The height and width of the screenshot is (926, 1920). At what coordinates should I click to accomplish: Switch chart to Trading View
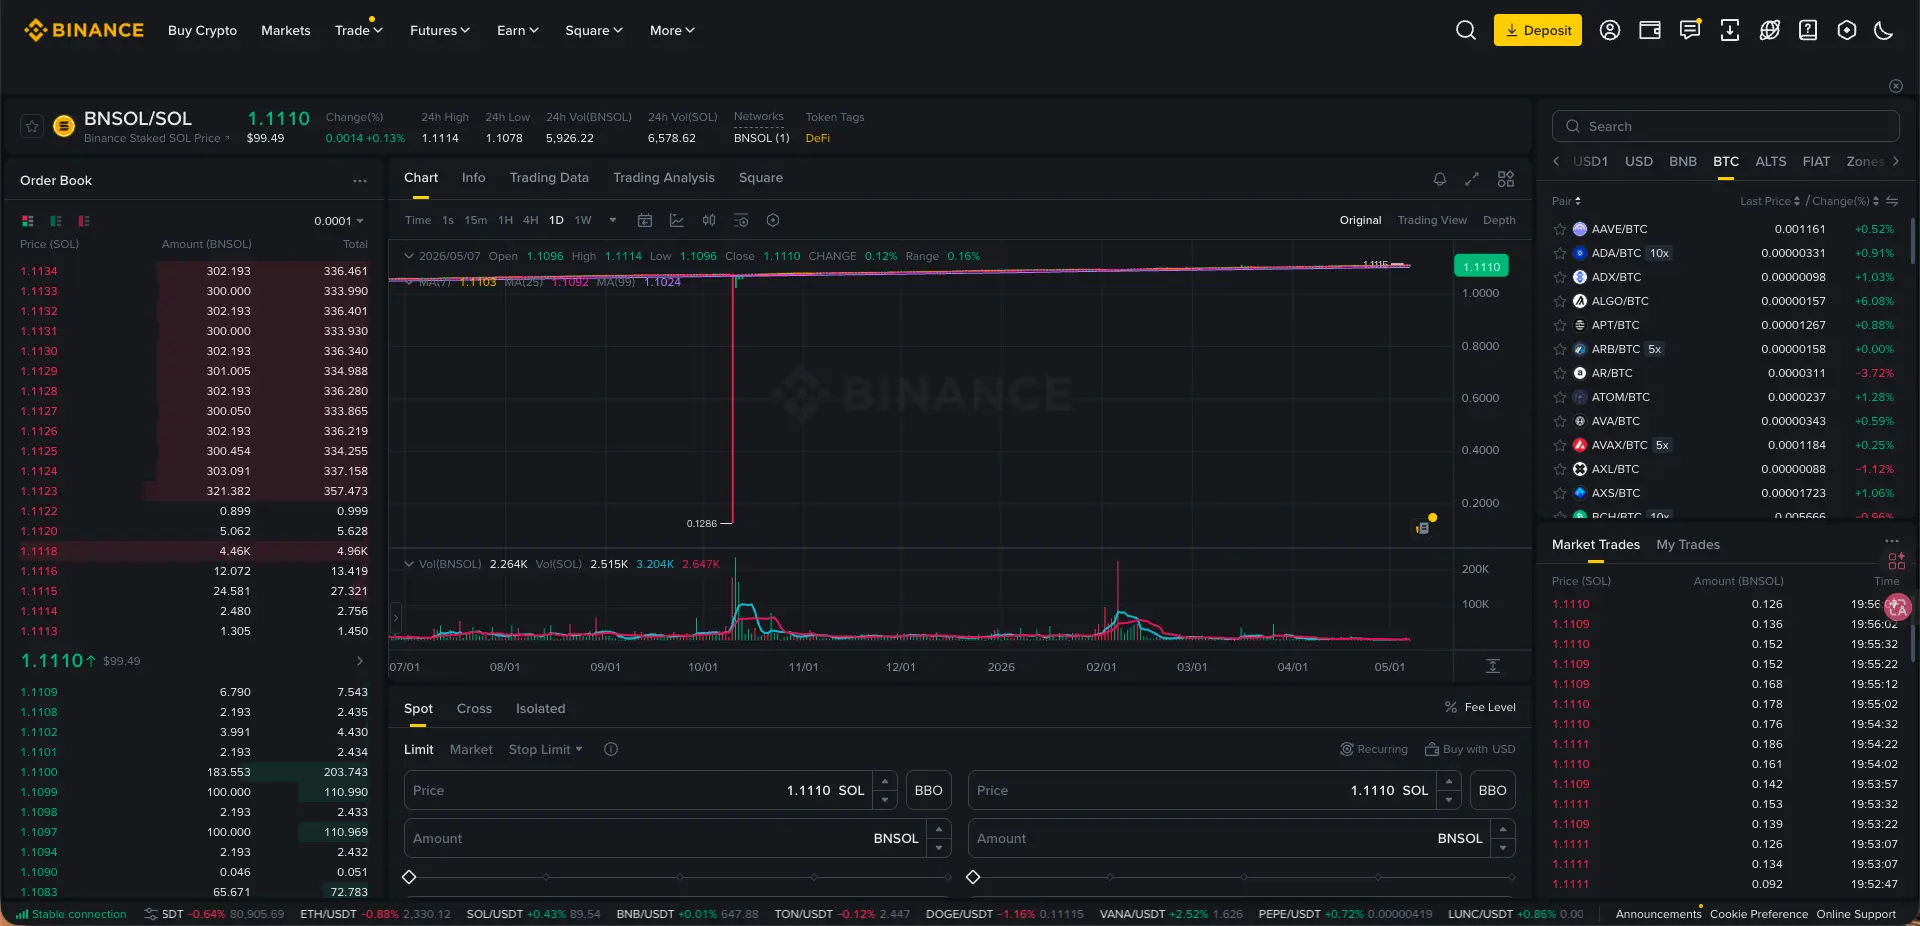click(x=1432, y=220)
